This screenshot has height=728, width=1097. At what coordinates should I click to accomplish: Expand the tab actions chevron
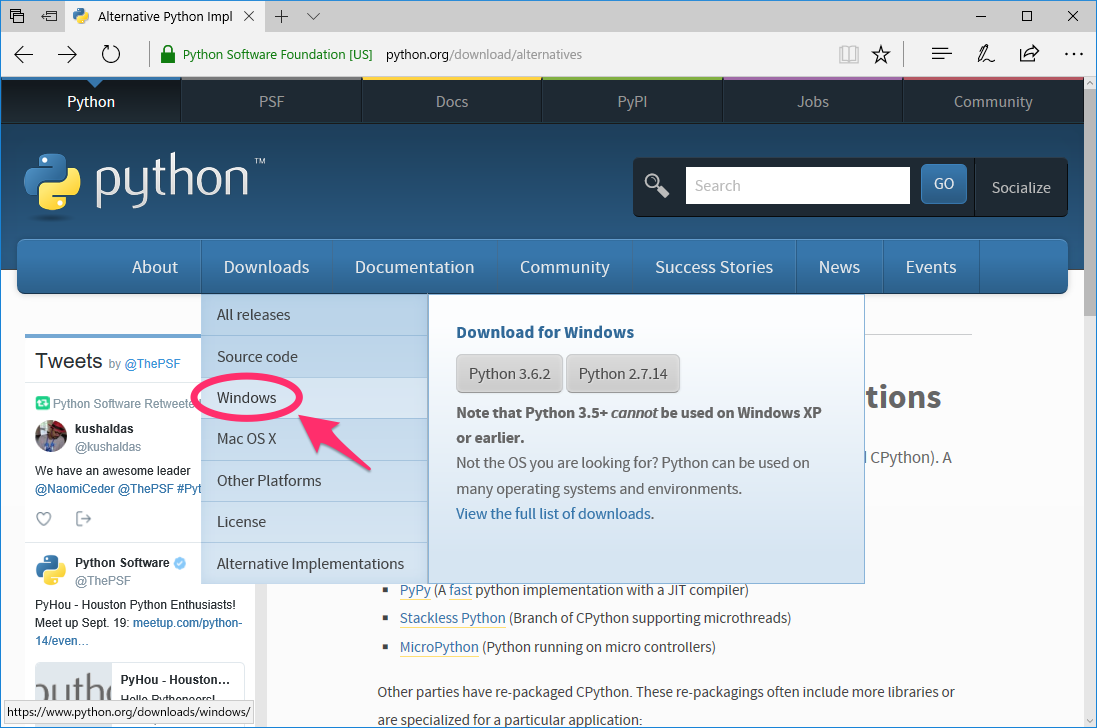click(x=313, y=16)
